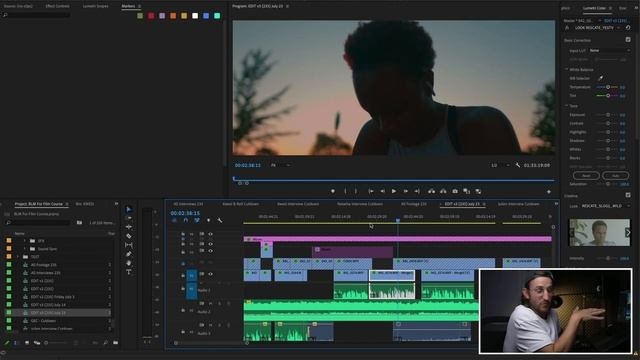
Task: Switch Project panel to list view
Action: tap(16, 342)
